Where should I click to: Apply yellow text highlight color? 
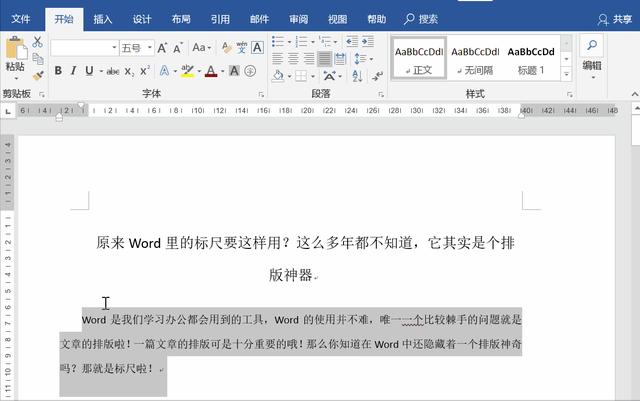(x=187, y=71)
